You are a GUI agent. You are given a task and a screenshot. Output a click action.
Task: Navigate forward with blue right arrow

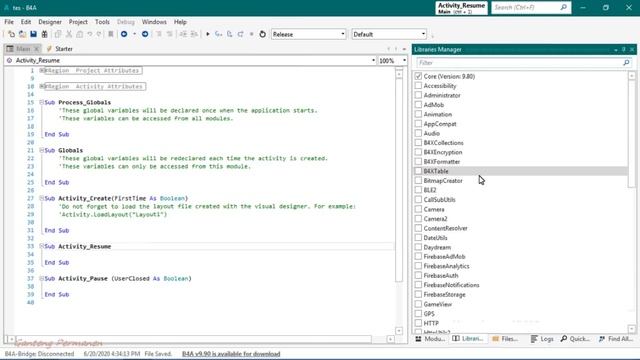145,34
